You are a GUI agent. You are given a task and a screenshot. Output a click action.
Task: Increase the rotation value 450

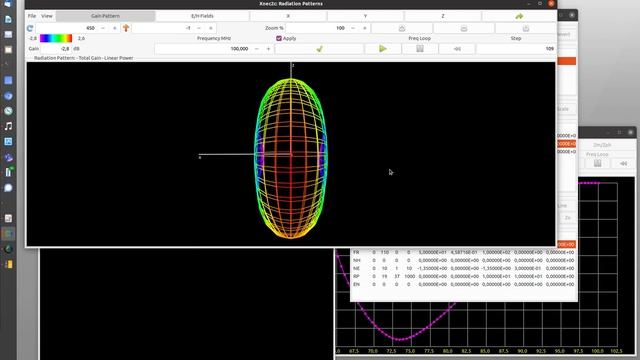pyautogui.click(x=115, y=28)
